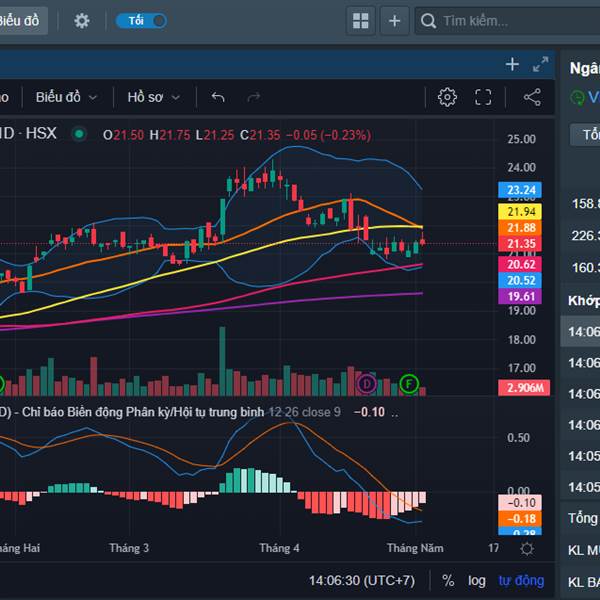Viewport: 600px width, 600px height.
Task: Toggle percent scale mode
Action: [448, 580]
